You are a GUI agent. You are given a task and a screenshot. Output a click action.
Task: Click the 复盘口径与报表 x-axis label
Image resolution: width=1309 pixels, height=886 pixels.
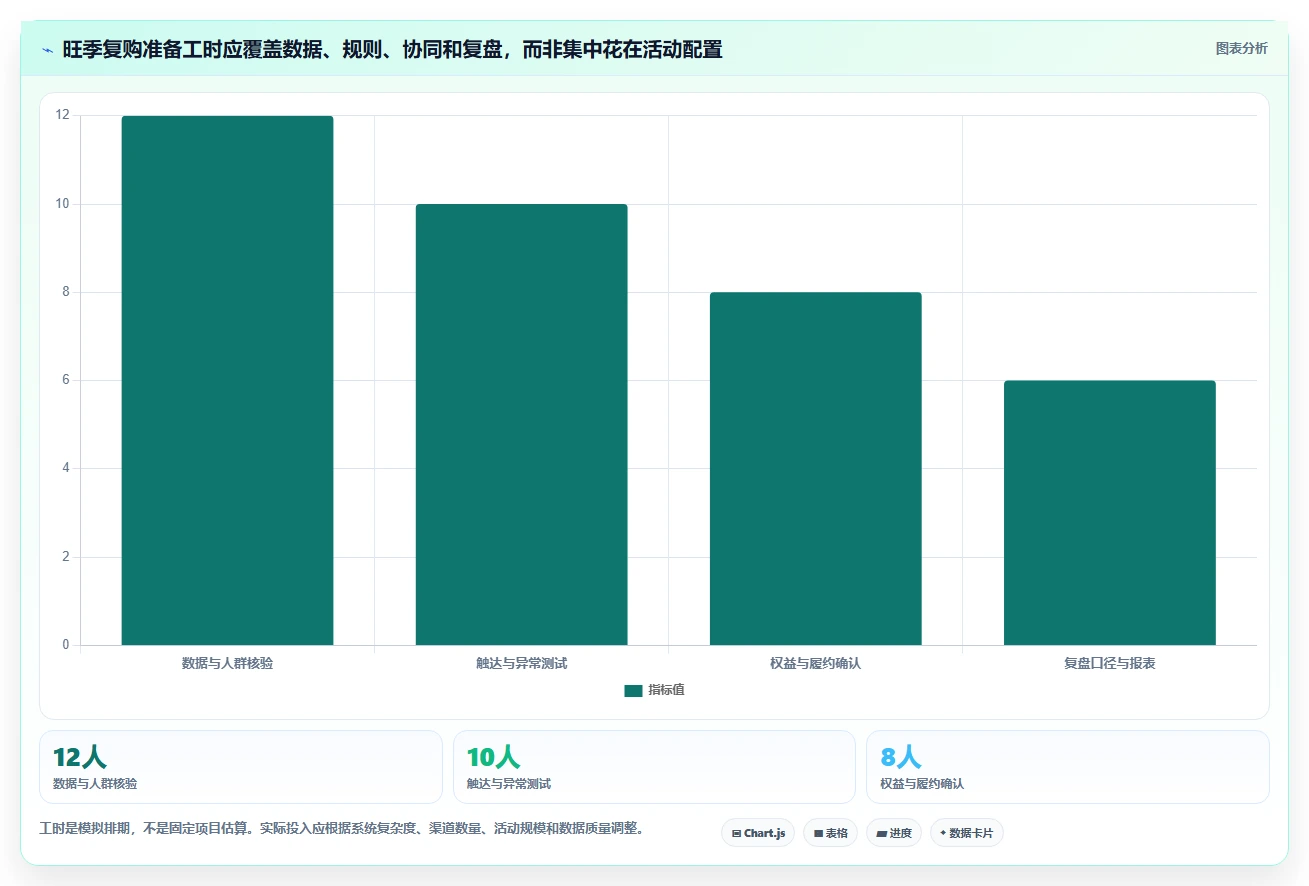tap(1110, 663)
